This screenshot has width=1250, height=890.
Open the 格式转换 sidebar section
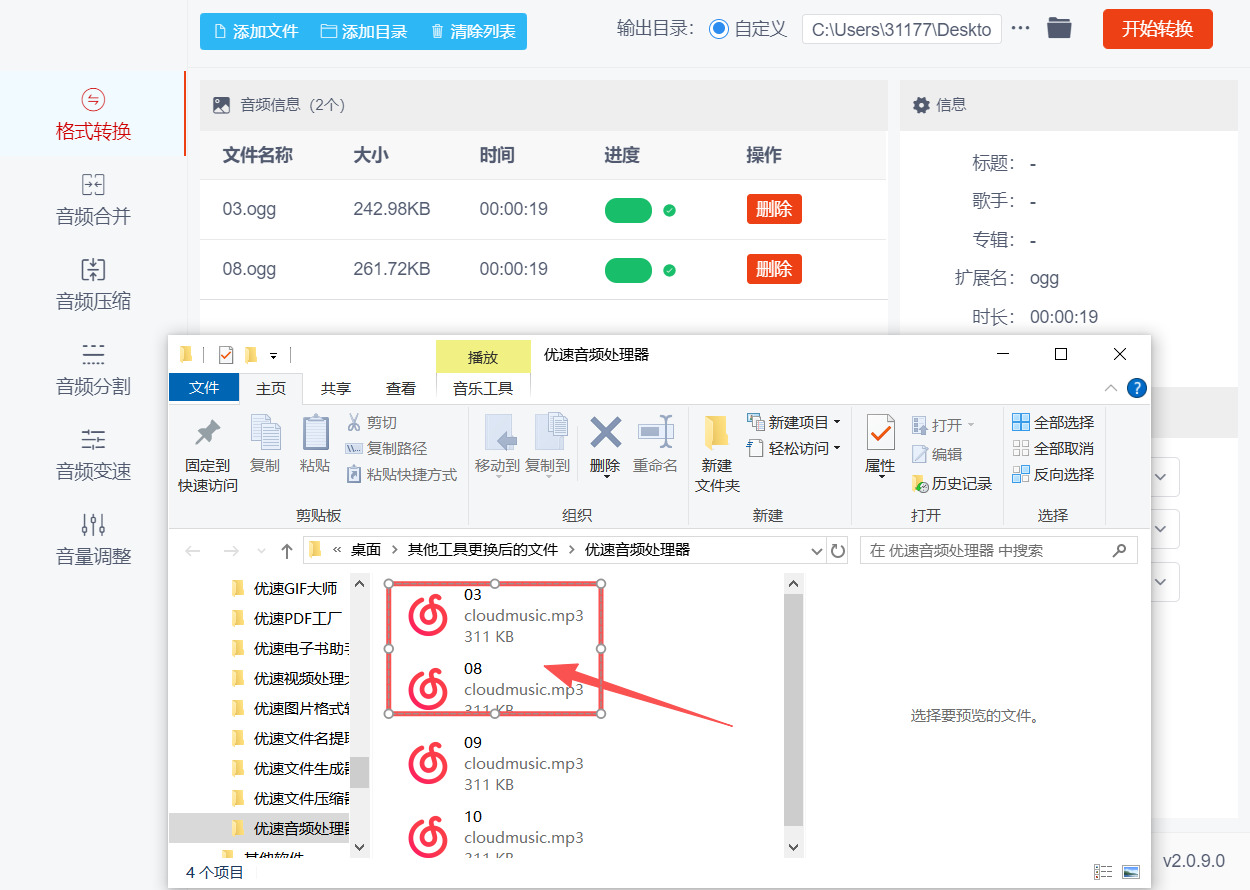point(93,114)
